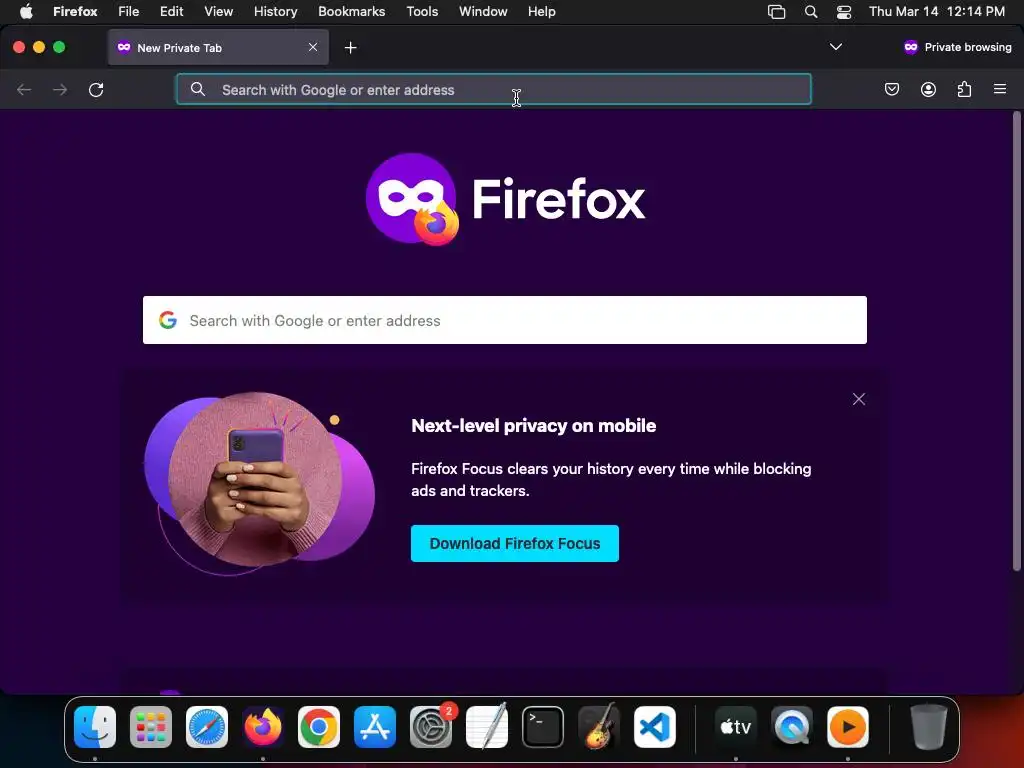Focus the address bar field
The height and width of the screenshot is (768, 1024).
494,89
